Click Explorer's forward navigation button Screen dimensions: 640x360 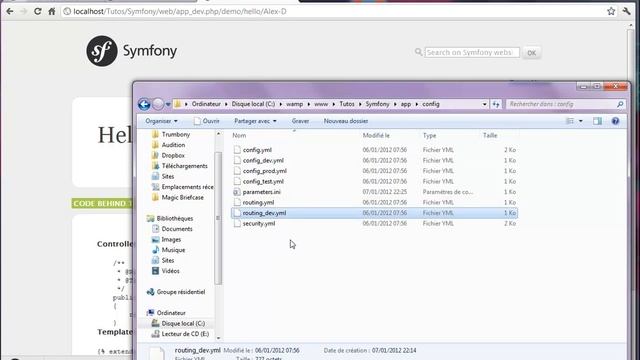[158, 104]
